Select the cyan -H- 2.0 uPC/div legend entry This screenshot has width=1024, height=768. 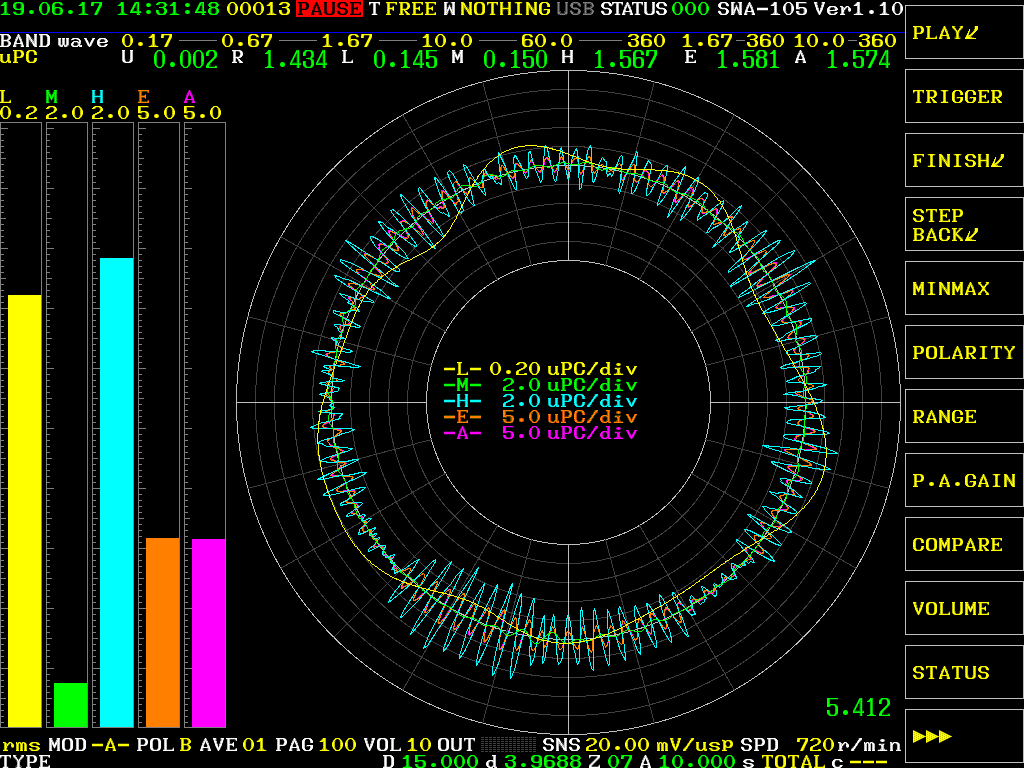540,401
